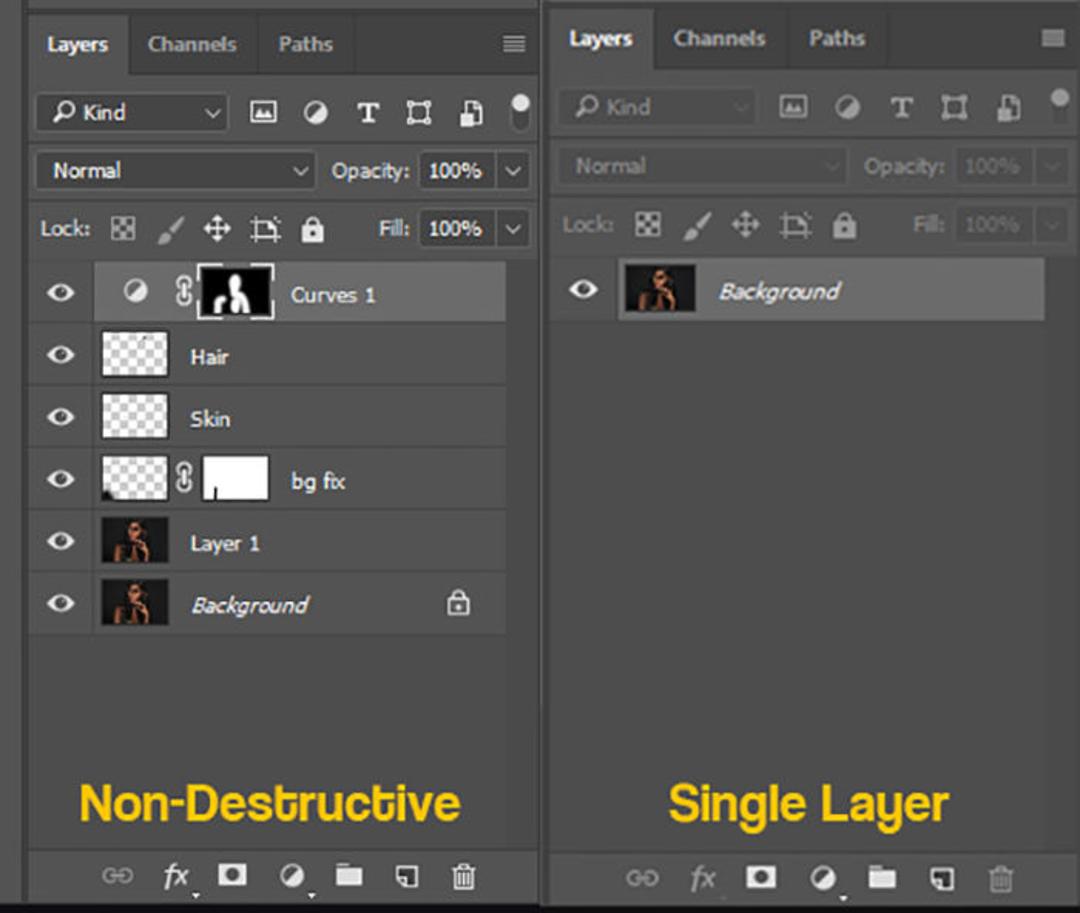The image size is (1080, 913).
Task: Click Curves 1 adjustment icon
Action: coord(136,291)
